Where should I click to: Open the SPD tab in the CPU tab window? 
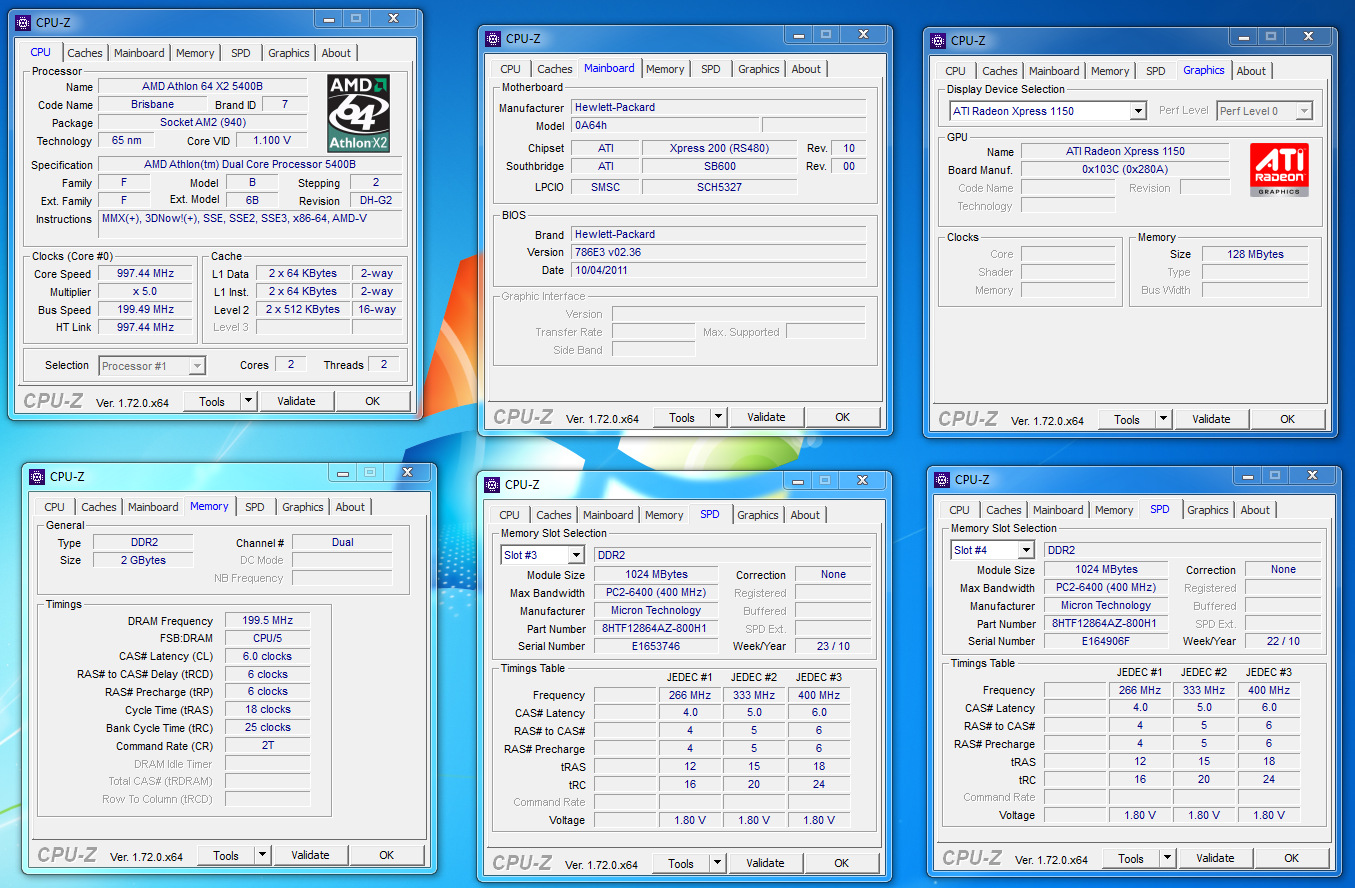point(241,53)
